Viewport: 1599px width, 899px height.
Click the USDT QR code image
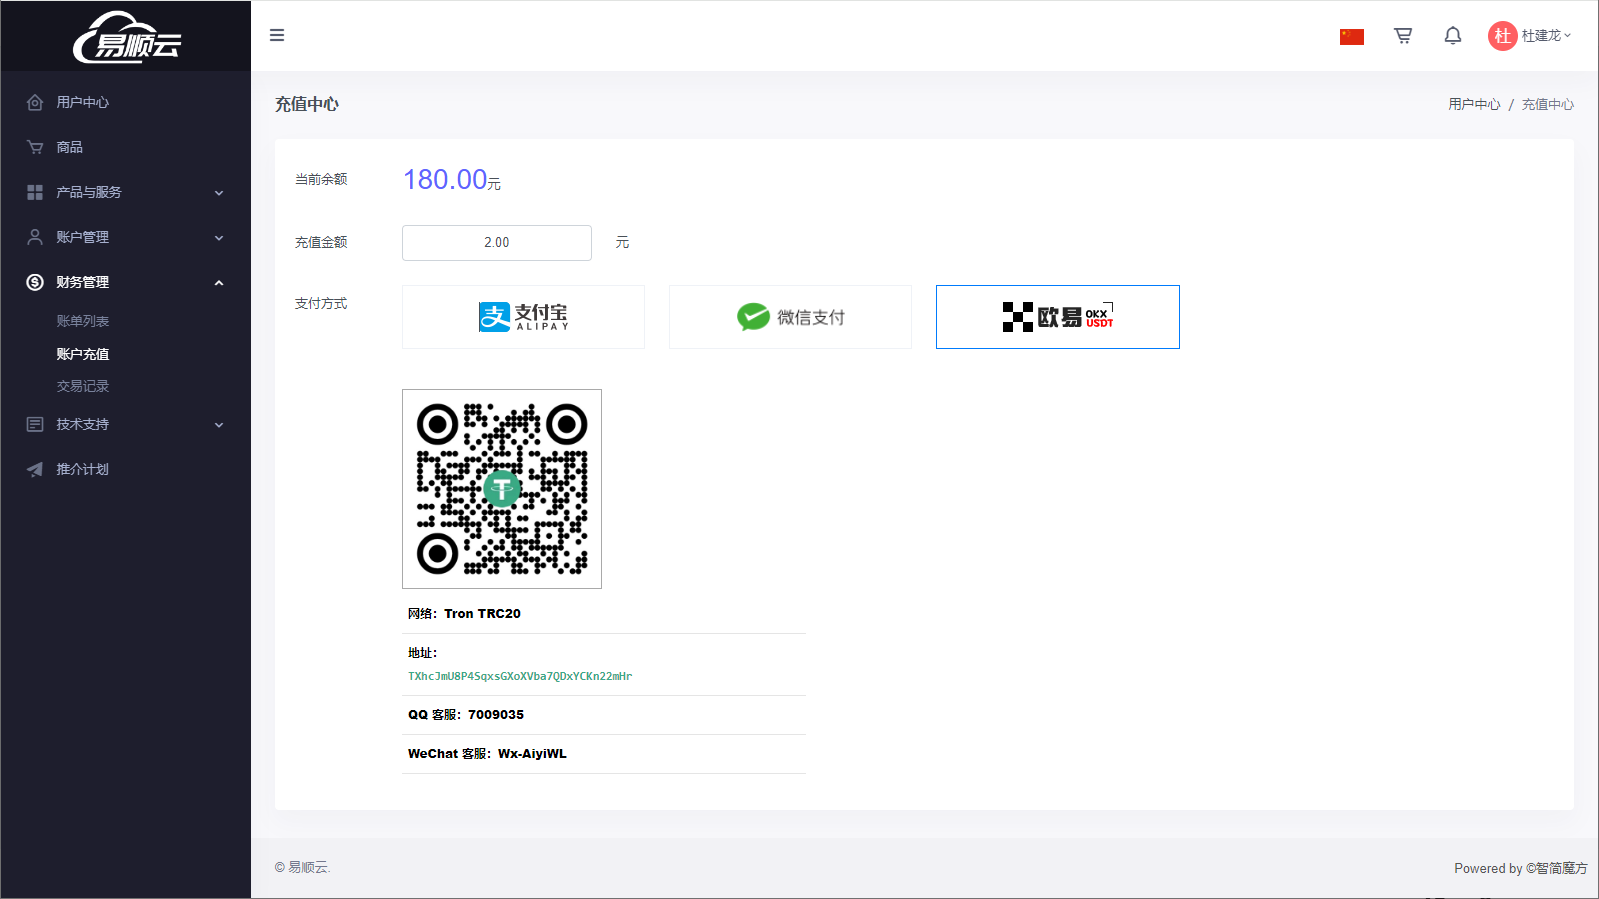coord(502,489)
